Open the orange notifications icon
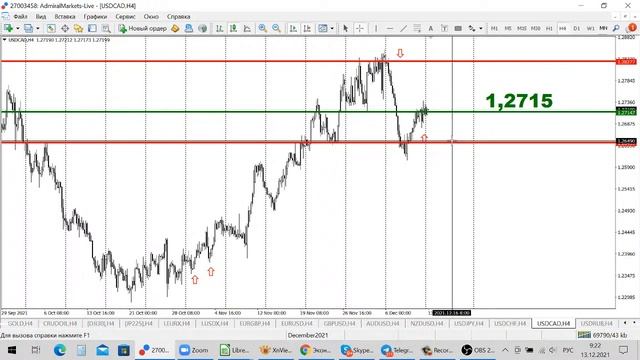Screen dimensions: 640x360 tap(632, 27)
